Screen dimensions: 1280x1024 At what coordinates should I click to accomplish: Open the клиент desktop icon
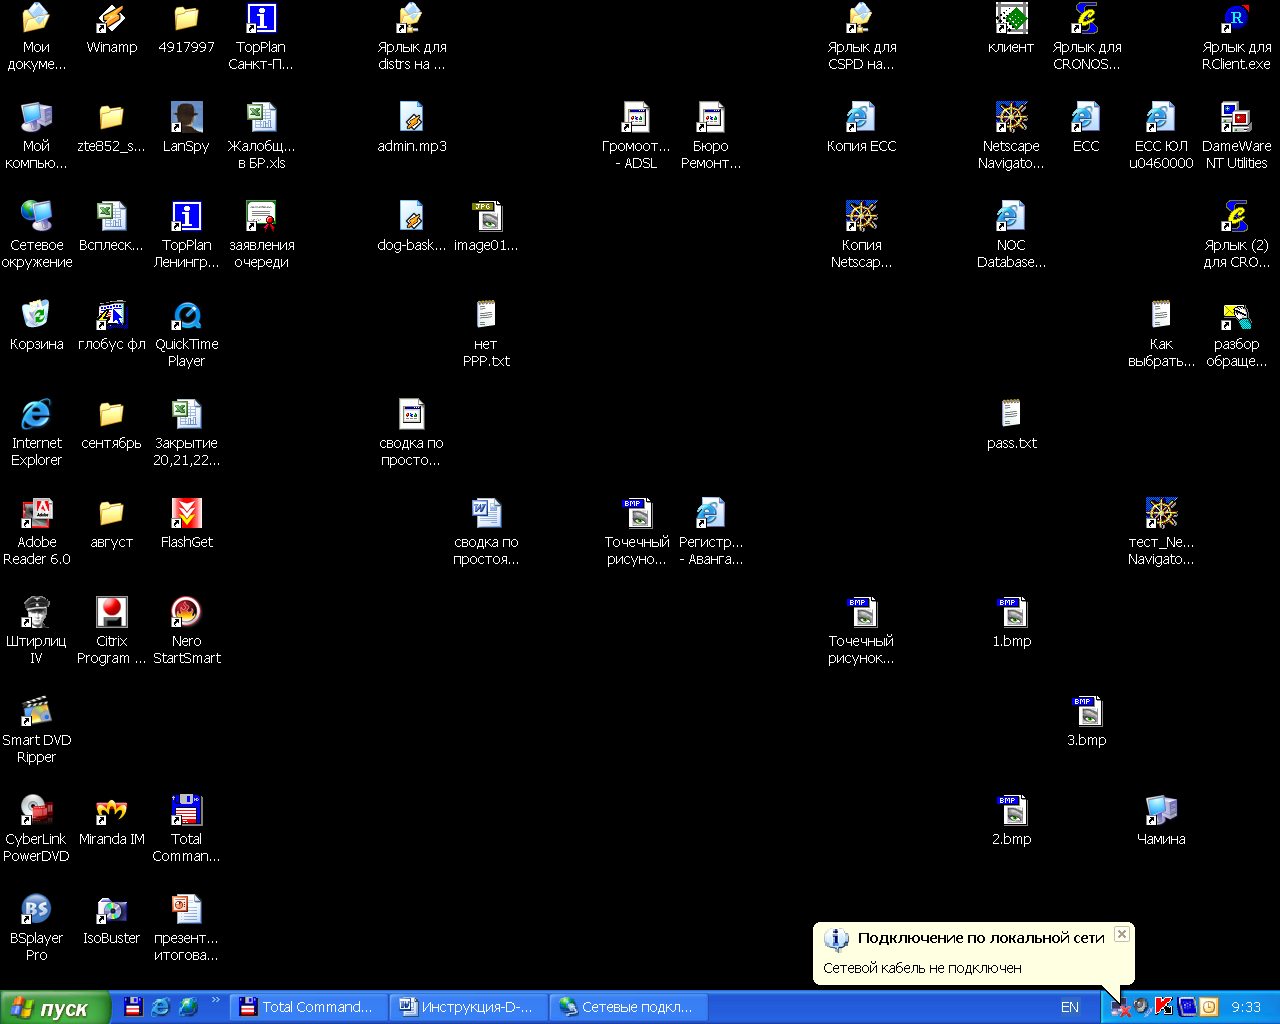pos(1011,29)
